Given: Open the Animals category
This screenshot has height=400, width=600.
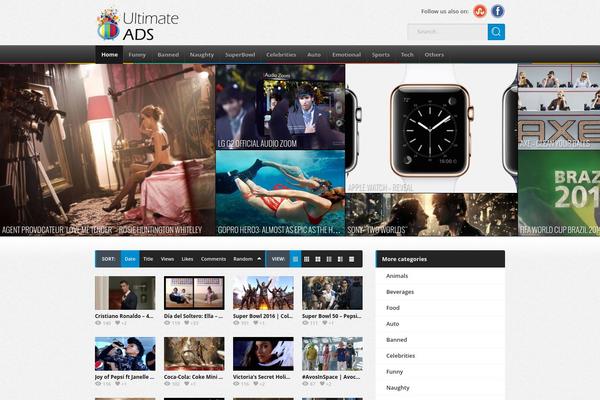Looking at the screenshot, I should pos(397,276).
